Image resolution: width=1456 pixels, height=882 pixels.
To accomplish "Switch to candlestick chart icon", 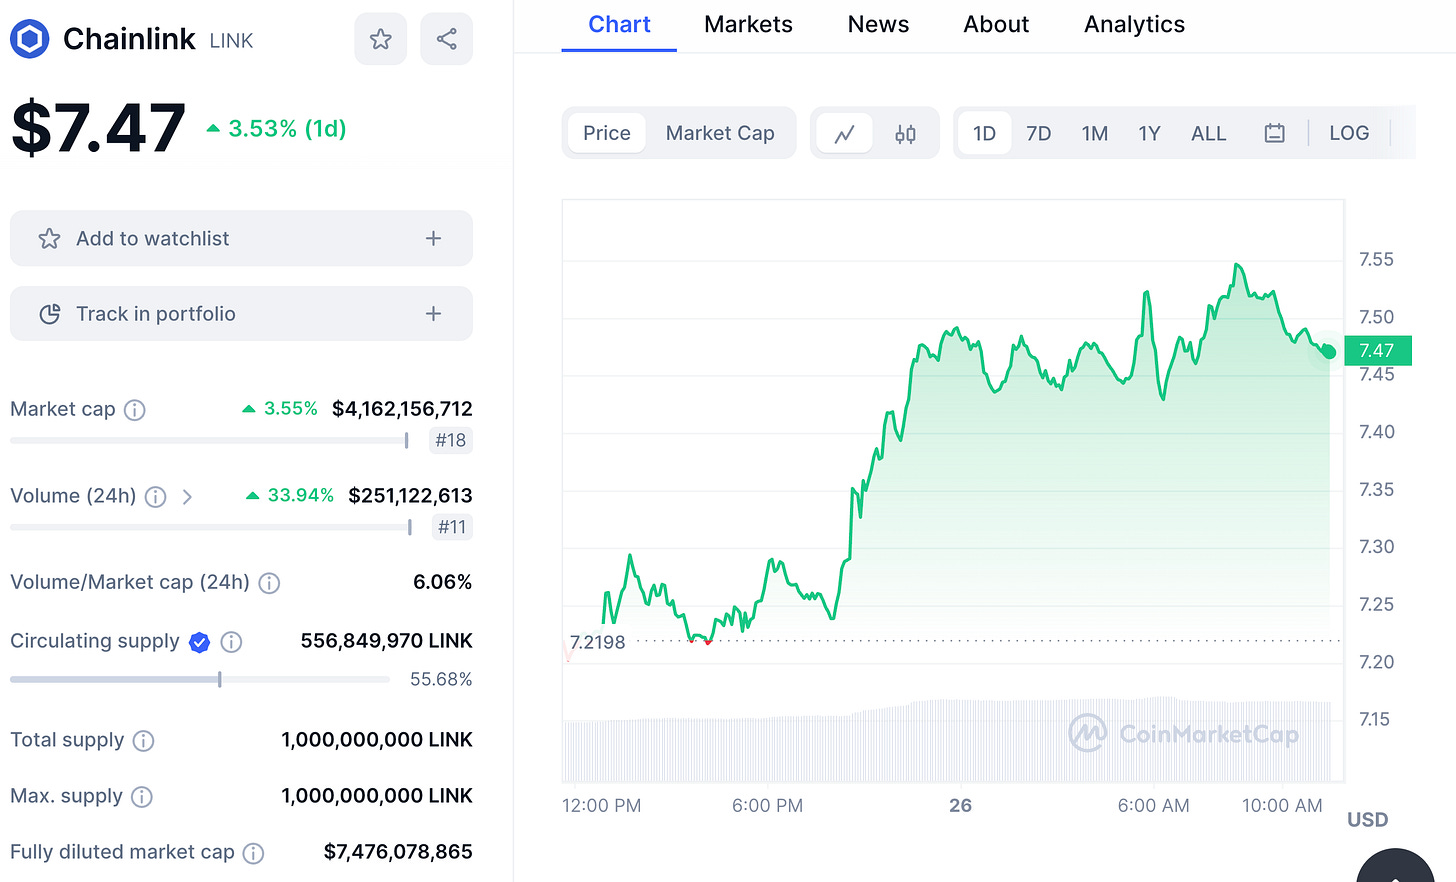I will point(905,133).
